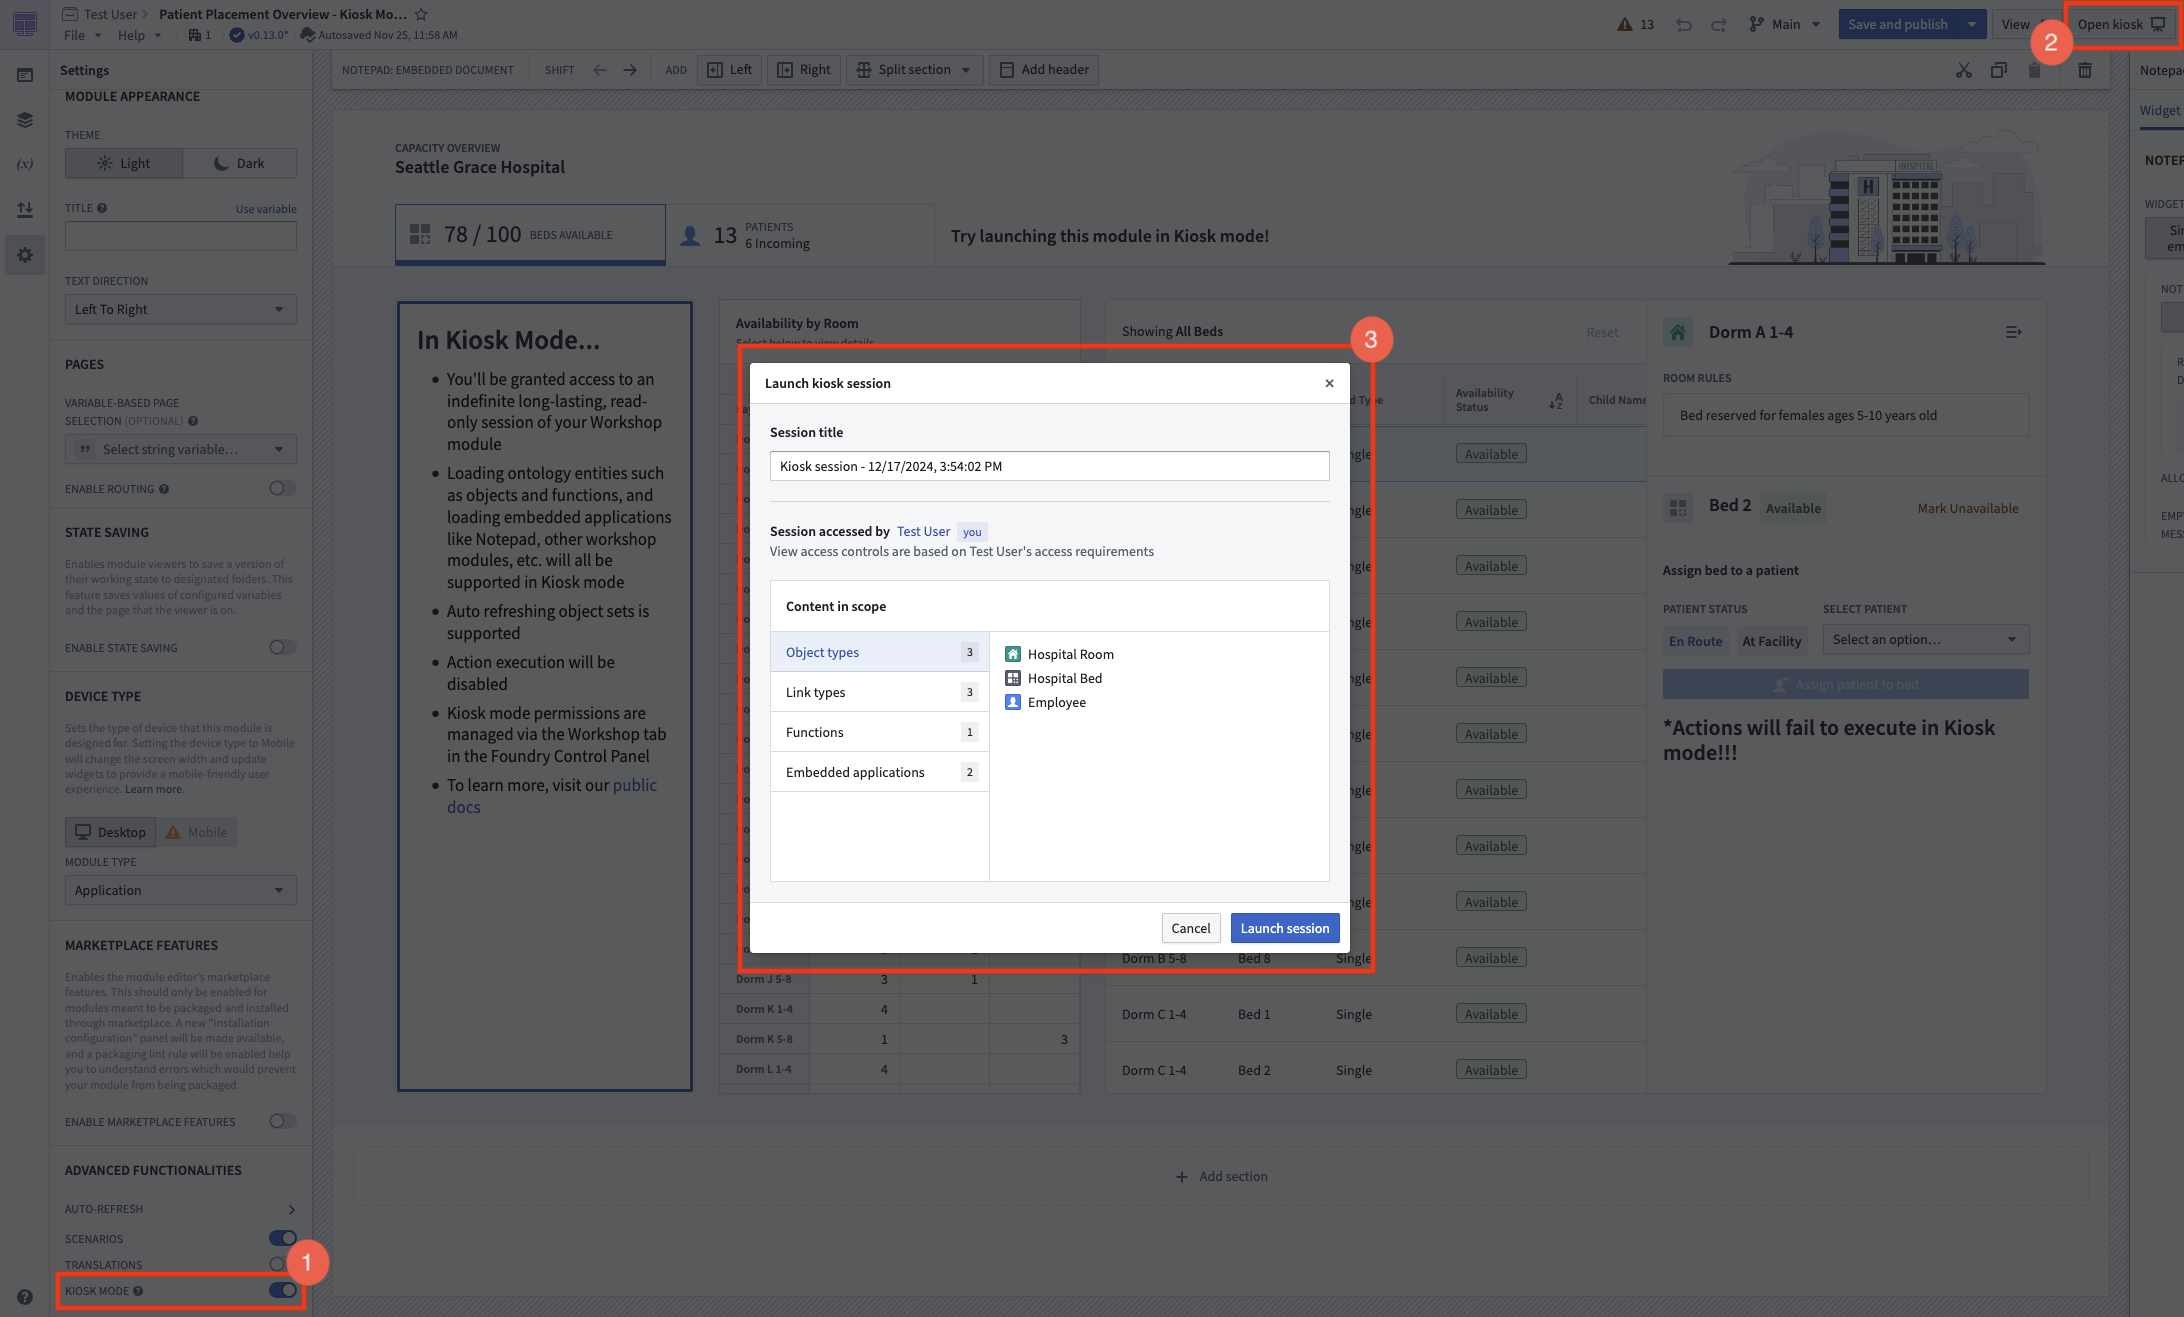Open the Help menu

click(x=139, y=35)
